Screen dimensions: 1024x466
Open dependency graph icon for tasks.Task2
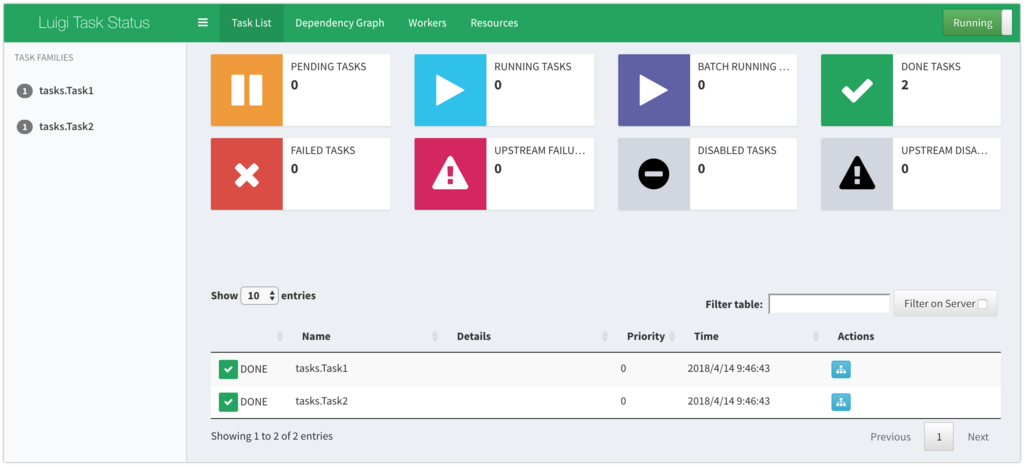840,401
